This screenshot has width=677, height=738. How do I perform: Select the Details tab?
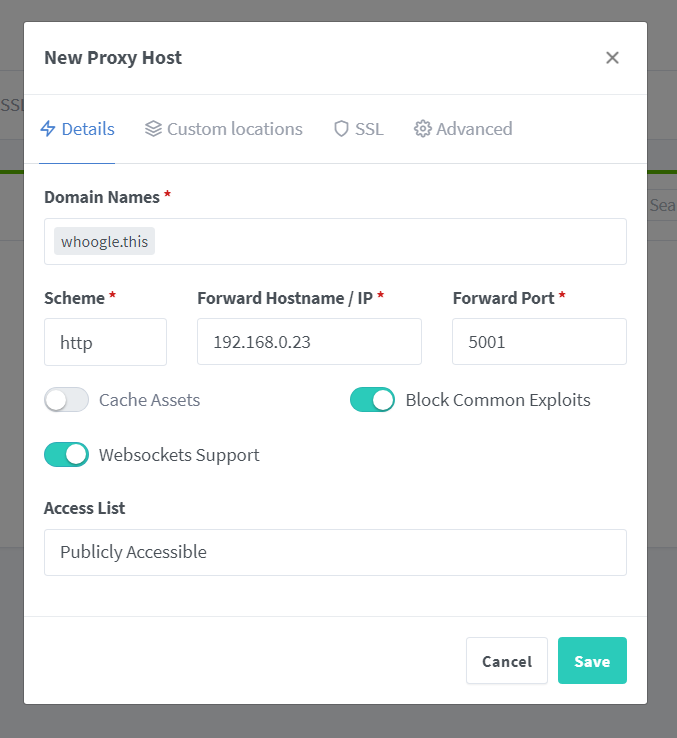(88, 129)
